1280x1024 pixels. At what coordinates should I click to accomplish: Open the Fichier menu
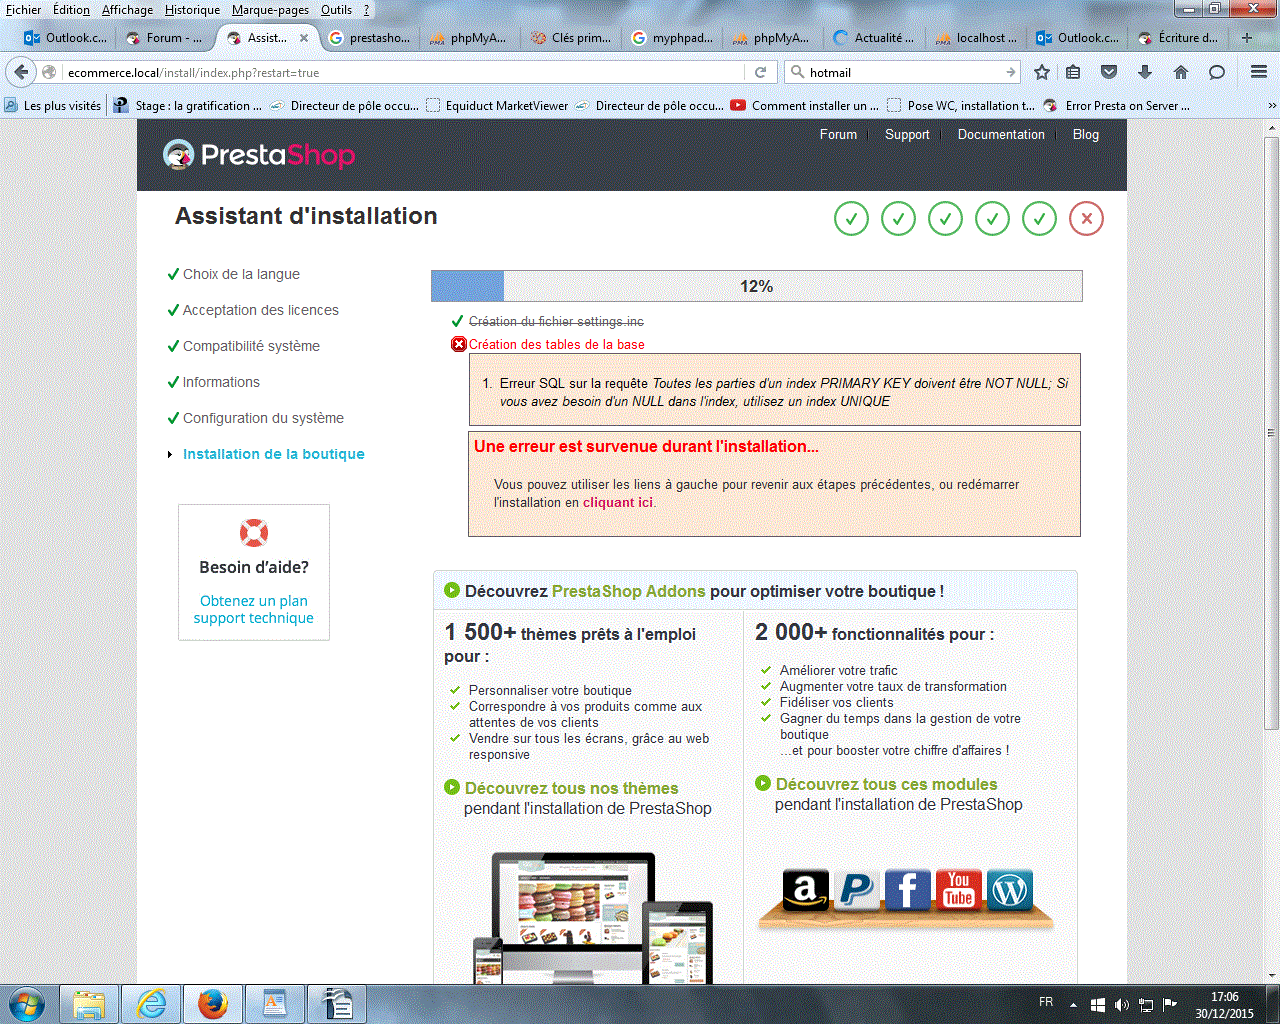pos(24,10)
